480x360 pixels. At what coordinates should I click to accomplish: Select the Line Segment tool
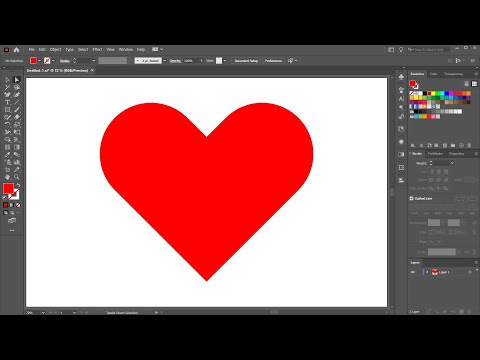click(x=17, y=102)
